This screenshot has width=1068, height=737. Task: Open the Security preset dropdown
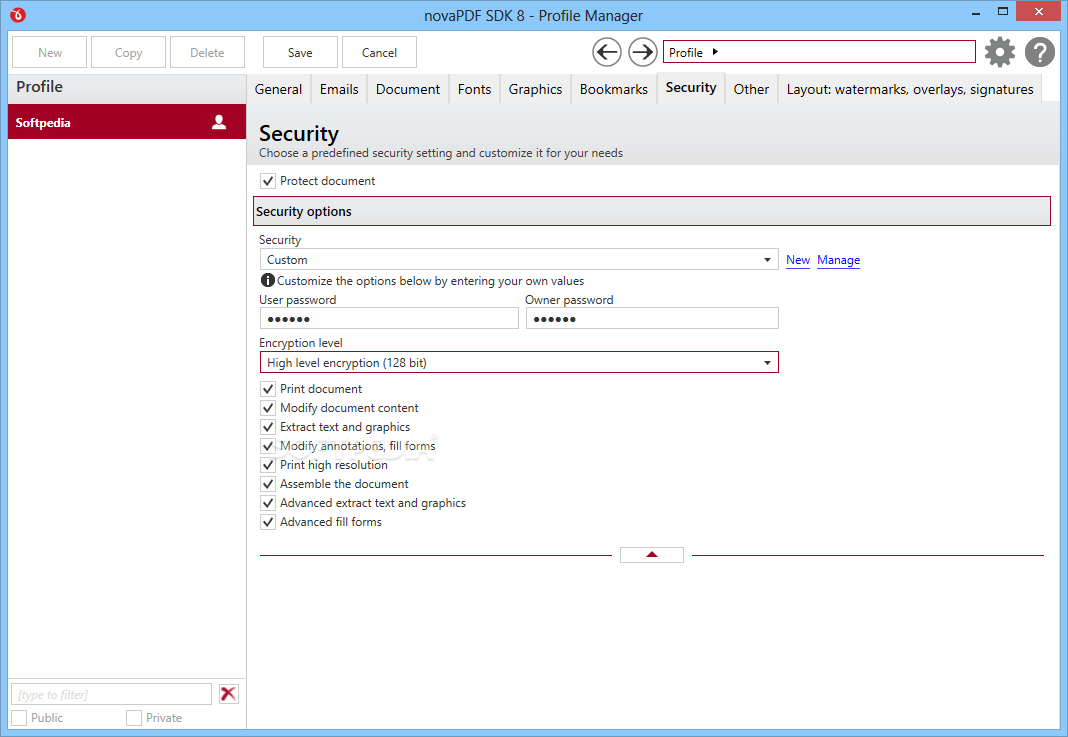pyautogui.click(x=518, y=260)
